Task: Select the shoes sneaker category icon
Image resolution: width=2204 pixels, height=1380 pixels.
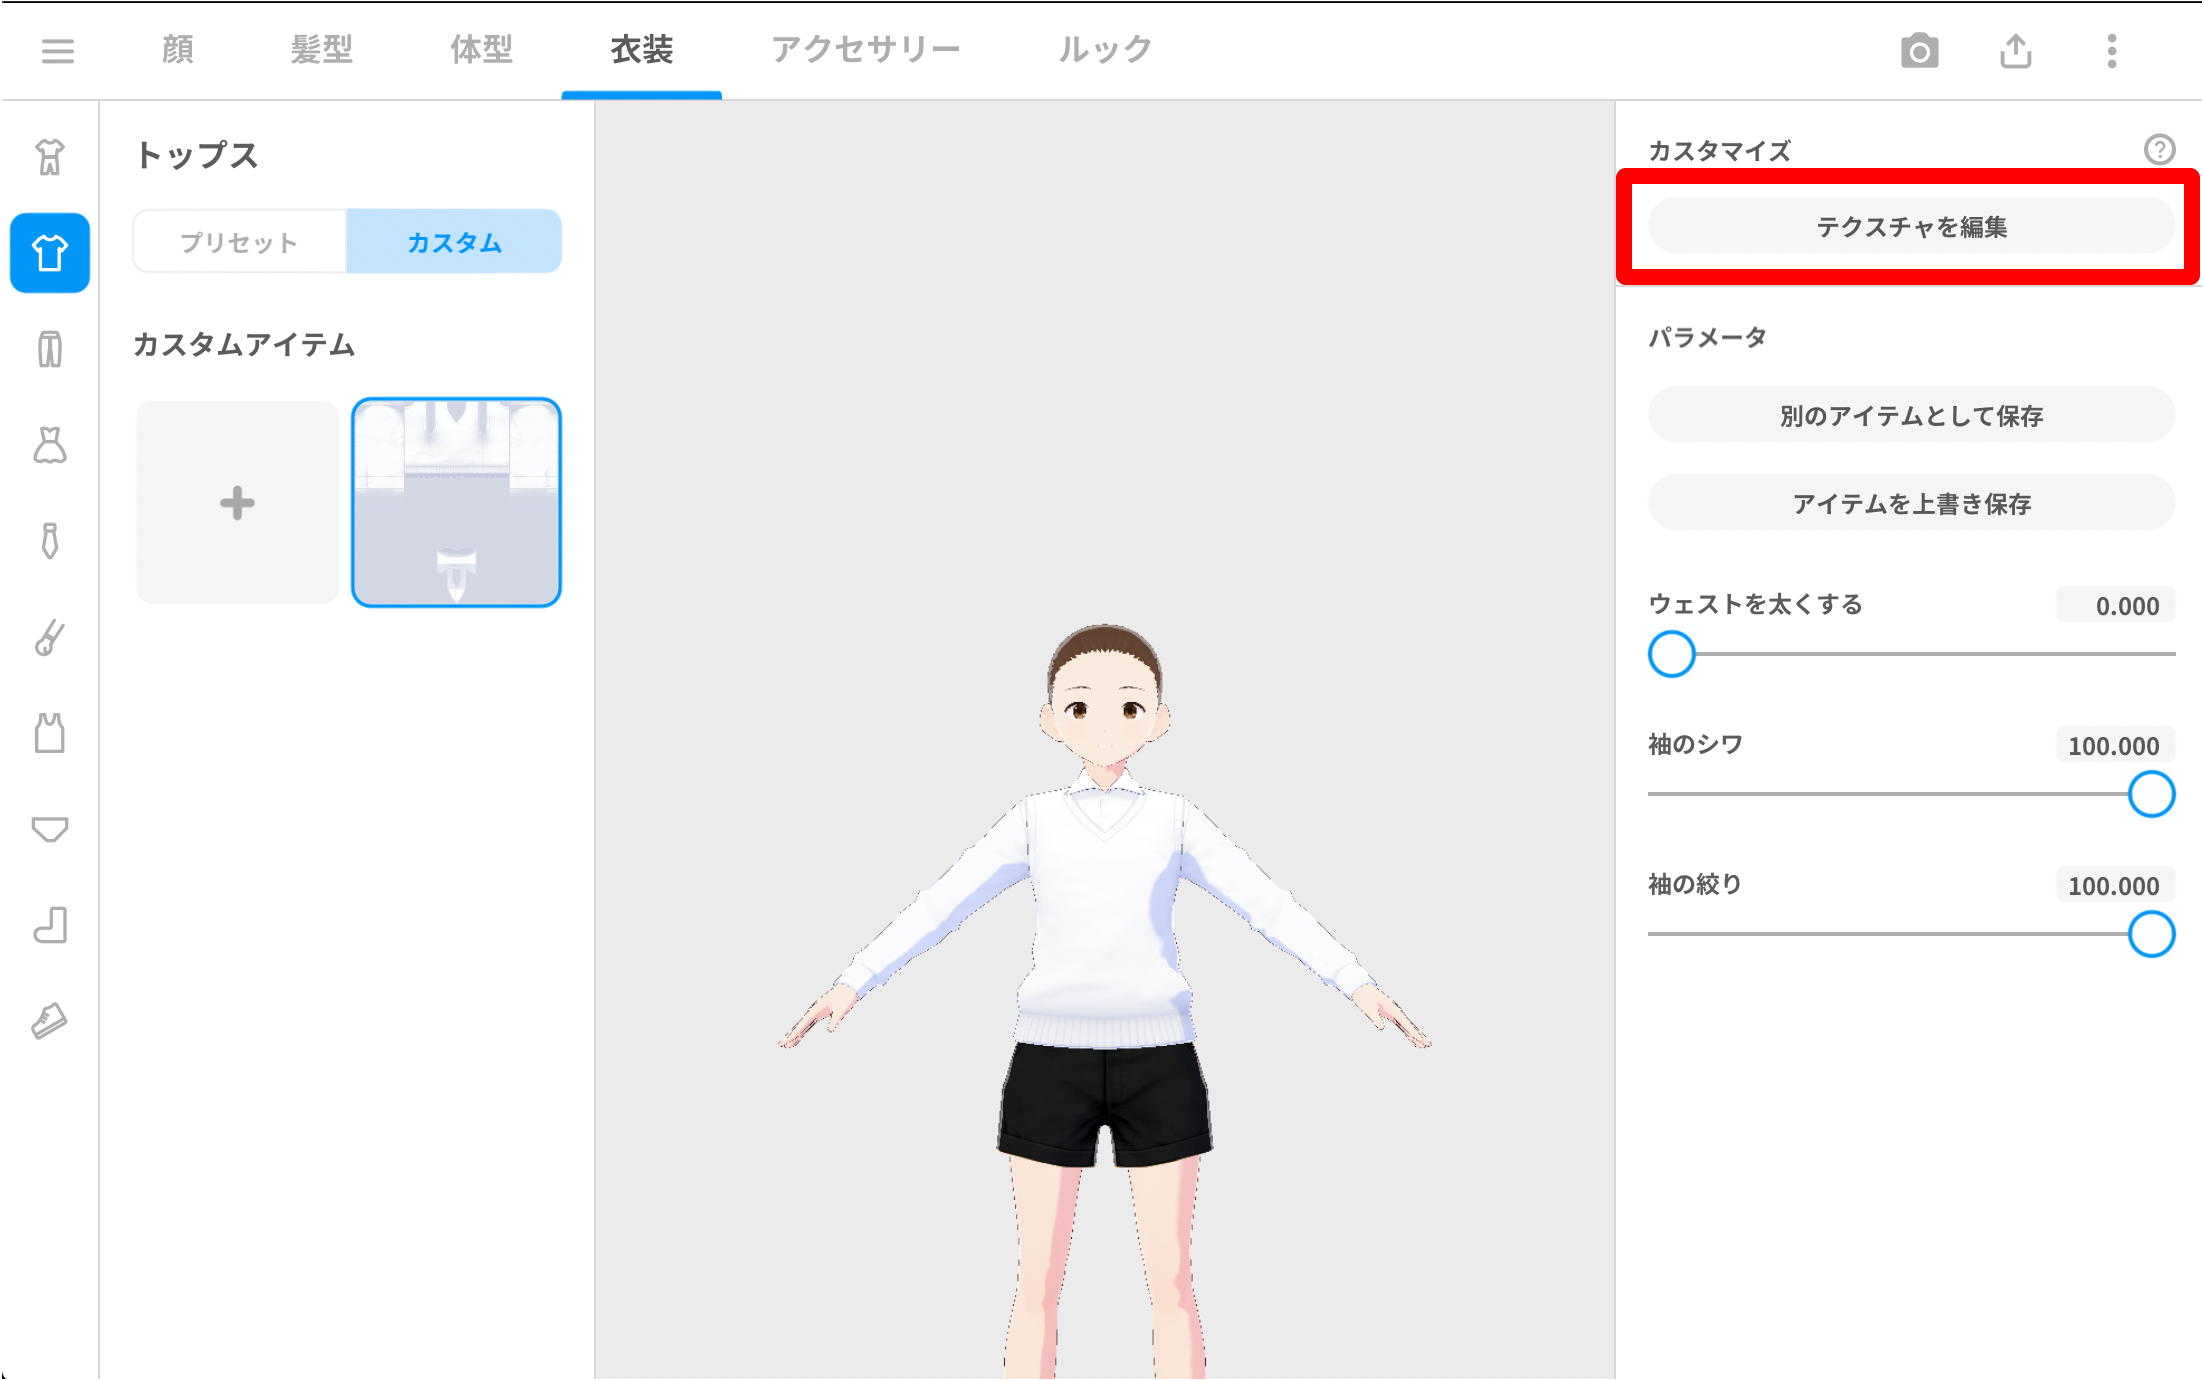Action: tap(50, 1021)
